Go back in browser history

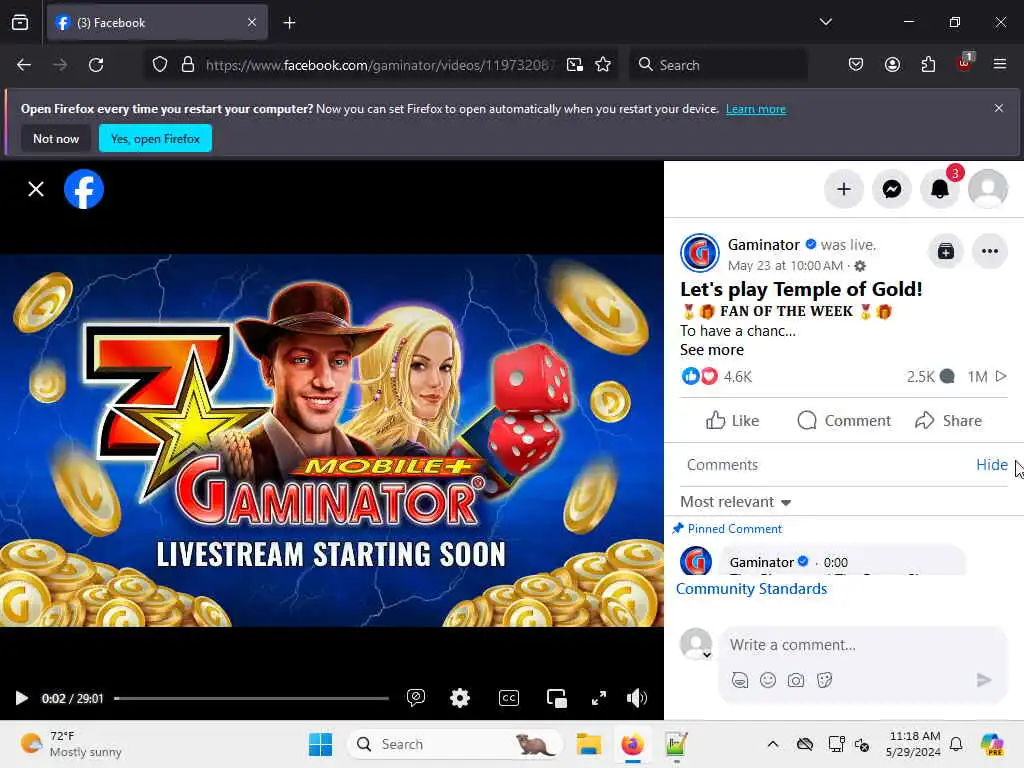[x=24, y=65]
